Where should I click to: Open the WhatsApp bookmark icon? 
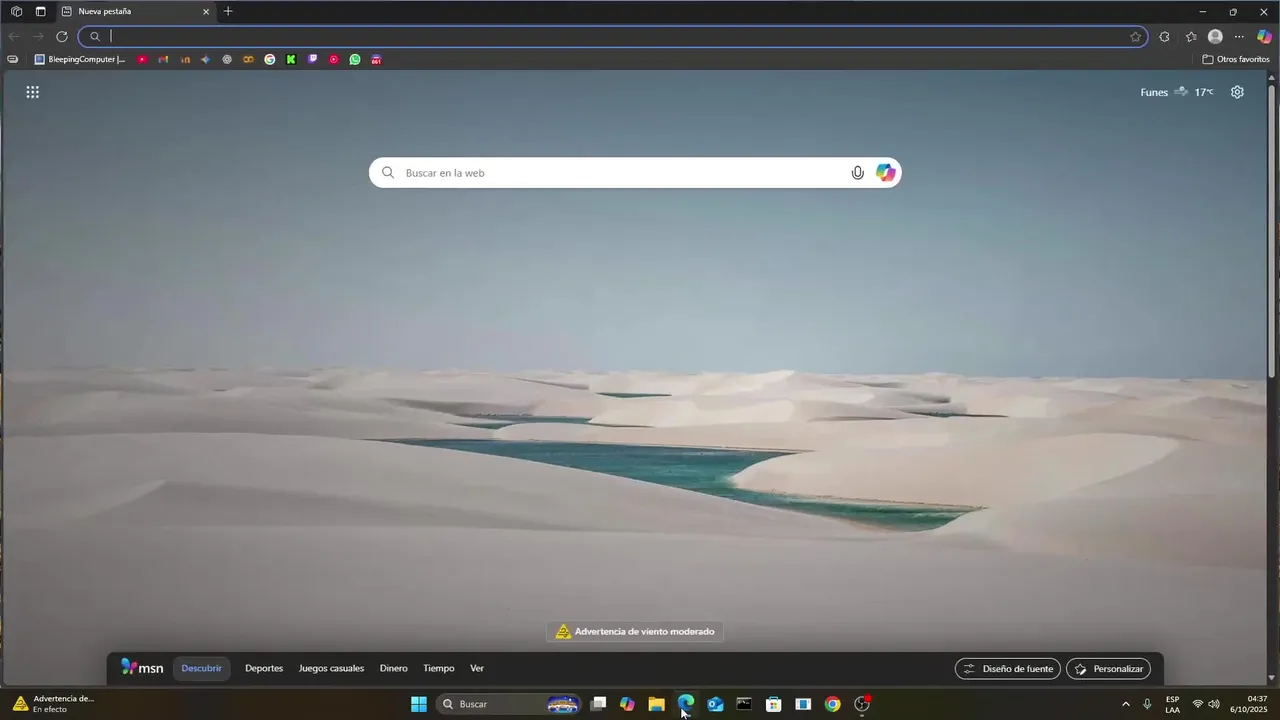[355, 59]
